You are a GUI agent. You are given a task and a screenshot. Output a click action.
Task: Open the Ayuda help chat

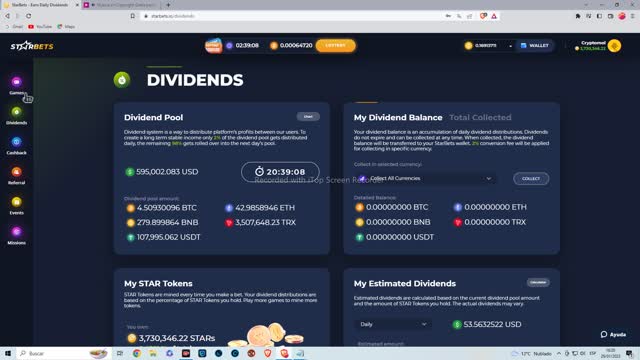click(x=613, y=334)
